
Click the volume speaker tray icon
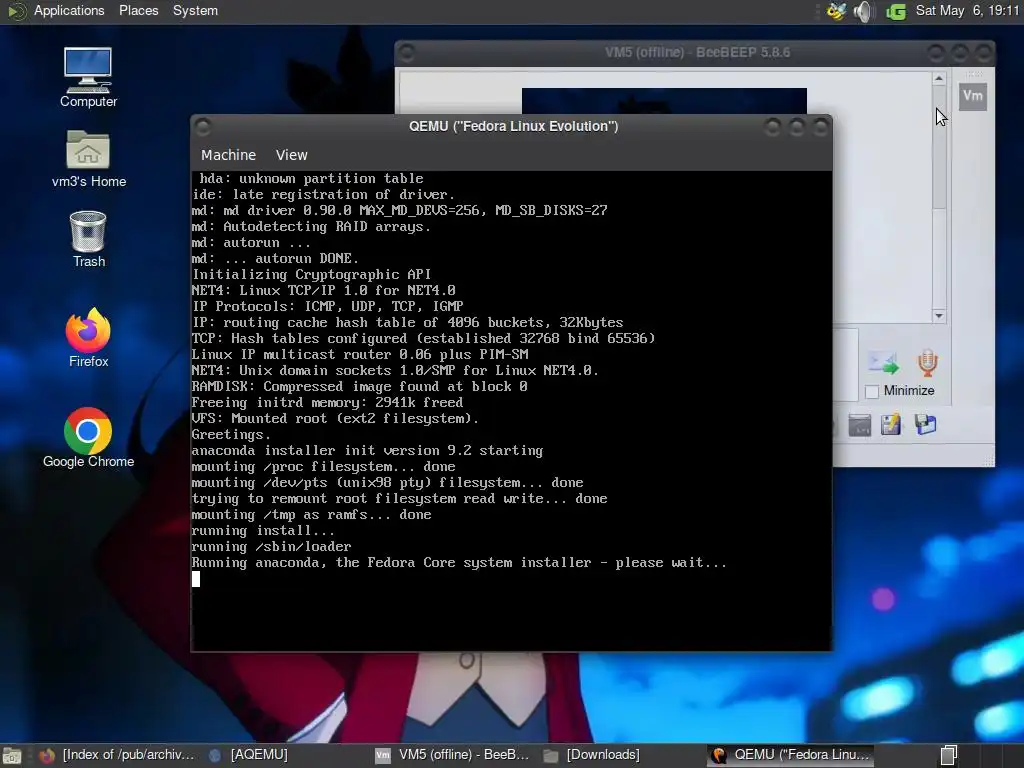coord(863,11)
